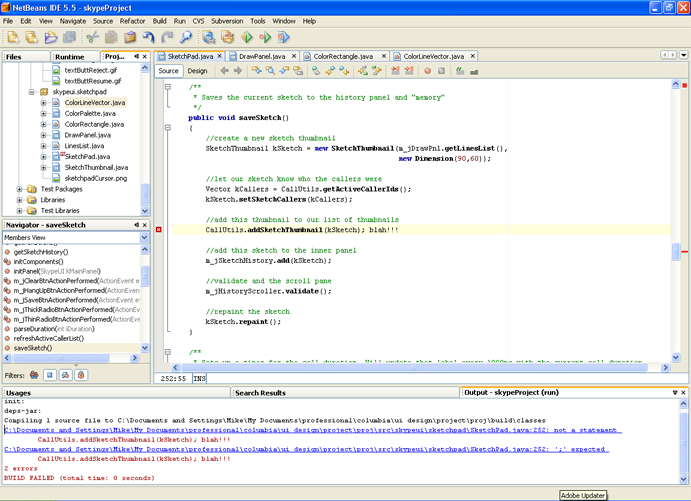Go forward using editor toolbar right arrow
Viewport: 691px width, 501px height.
[238, 71]
